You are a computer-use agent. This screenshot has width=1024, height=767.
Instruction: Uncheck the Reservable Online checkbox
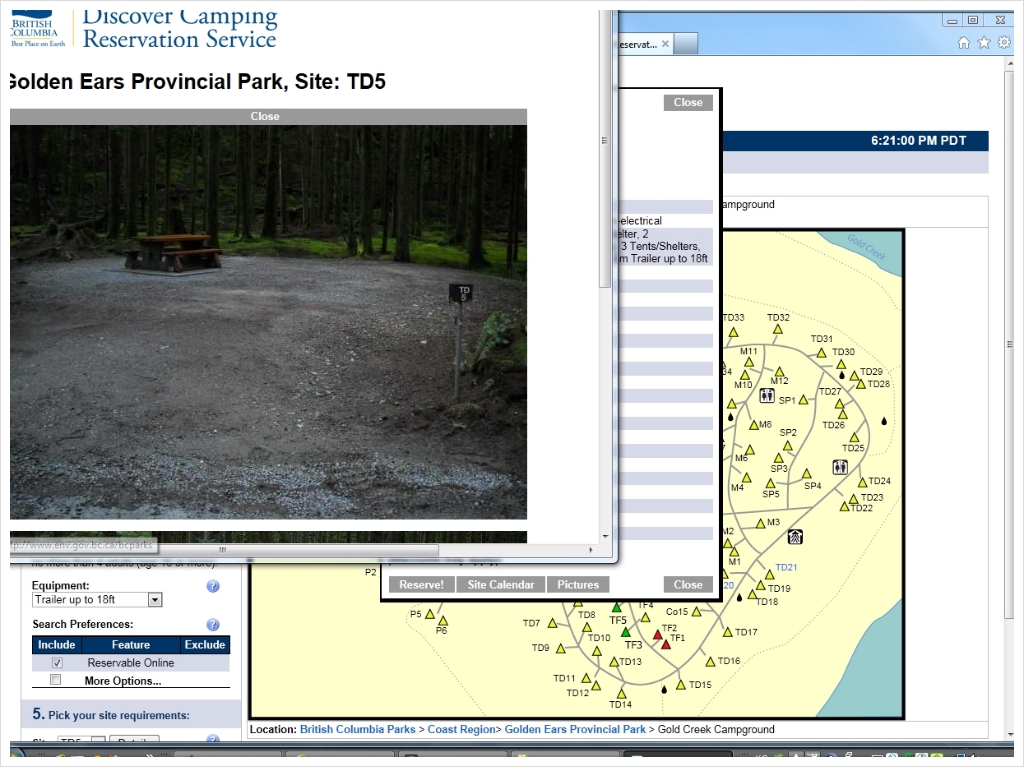click(57, 663)
